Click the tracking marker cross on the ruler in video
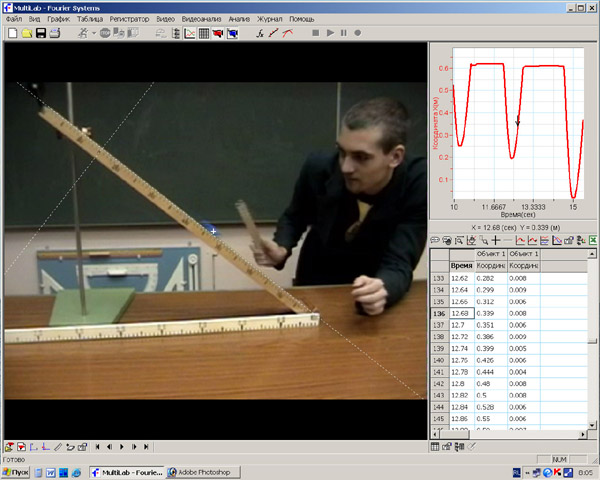Screen dimensions: 600x480 214,231
